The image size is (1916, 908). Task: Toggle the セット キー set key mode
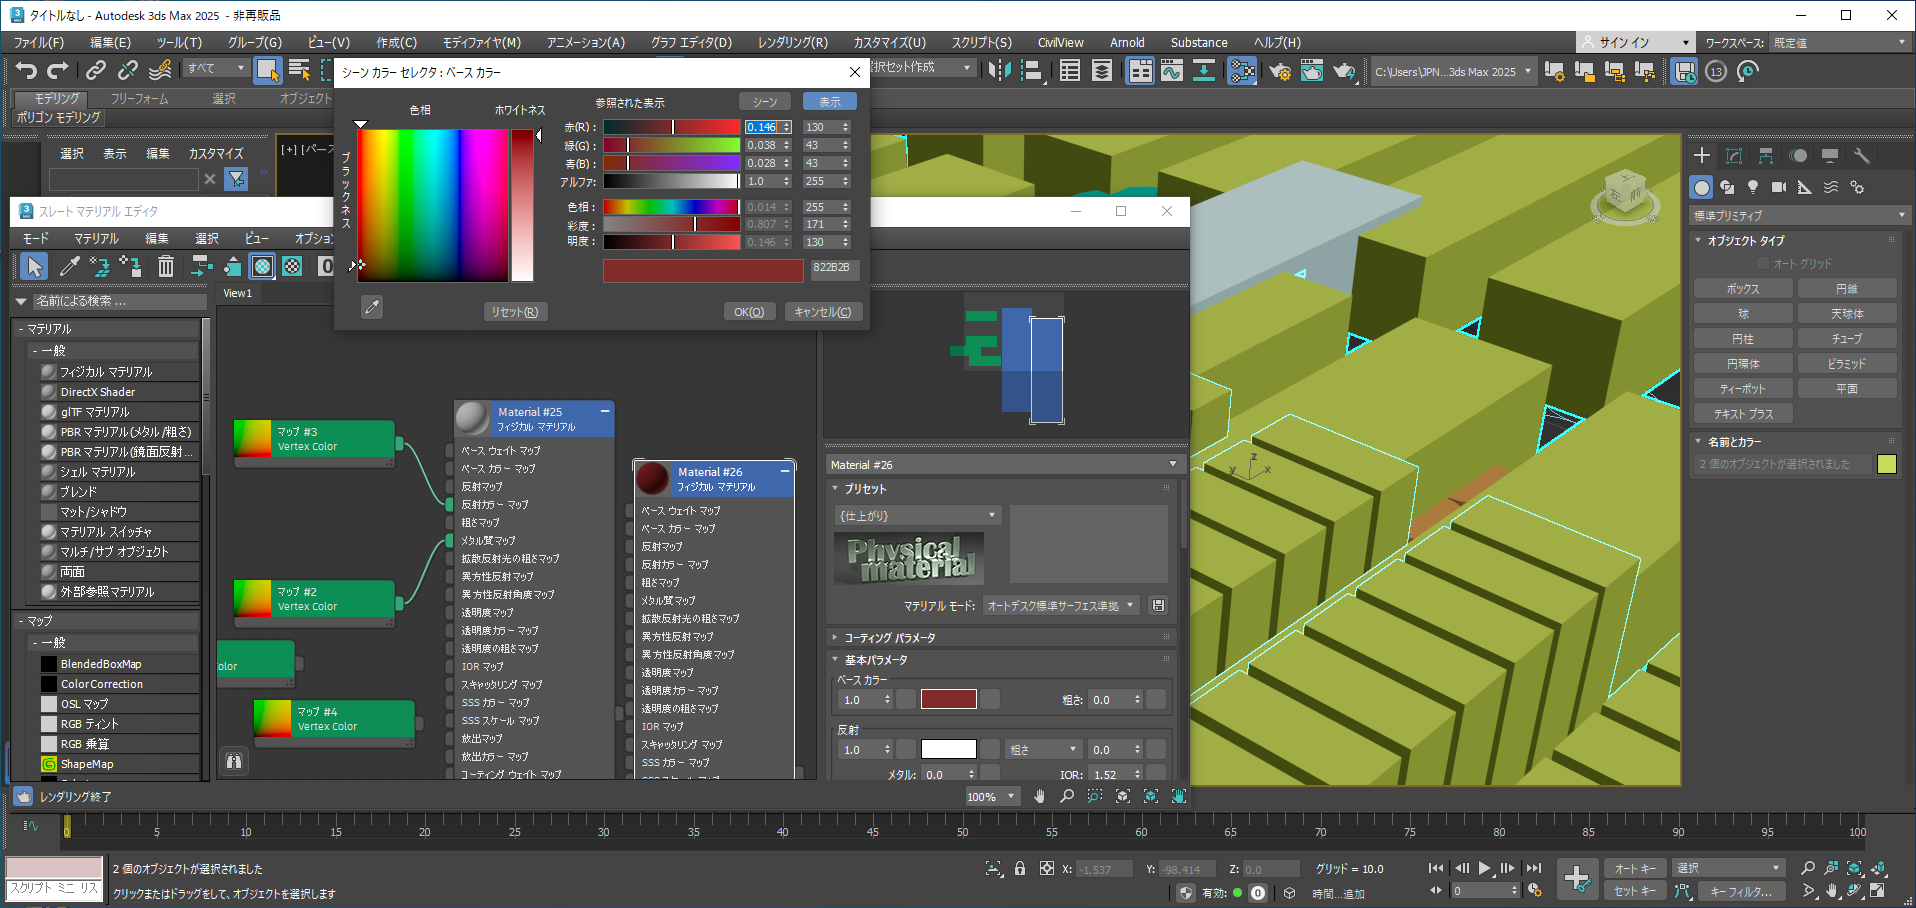(1634, 891)
